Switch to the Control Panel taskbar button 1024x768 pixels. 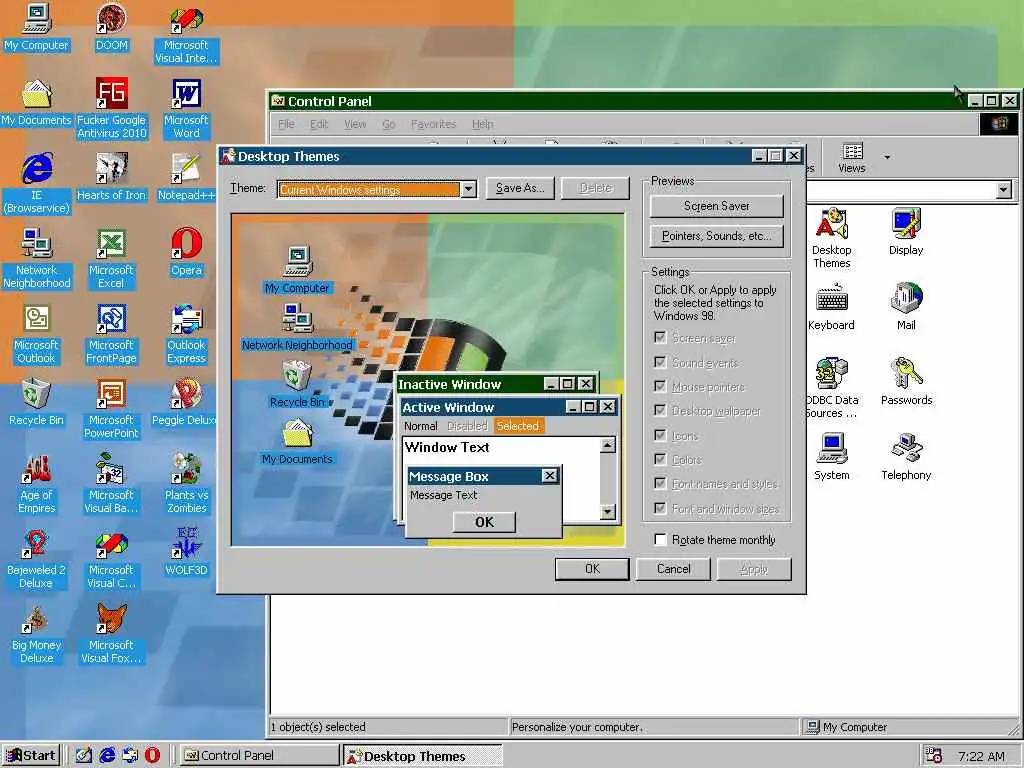(x=259, y=755)
